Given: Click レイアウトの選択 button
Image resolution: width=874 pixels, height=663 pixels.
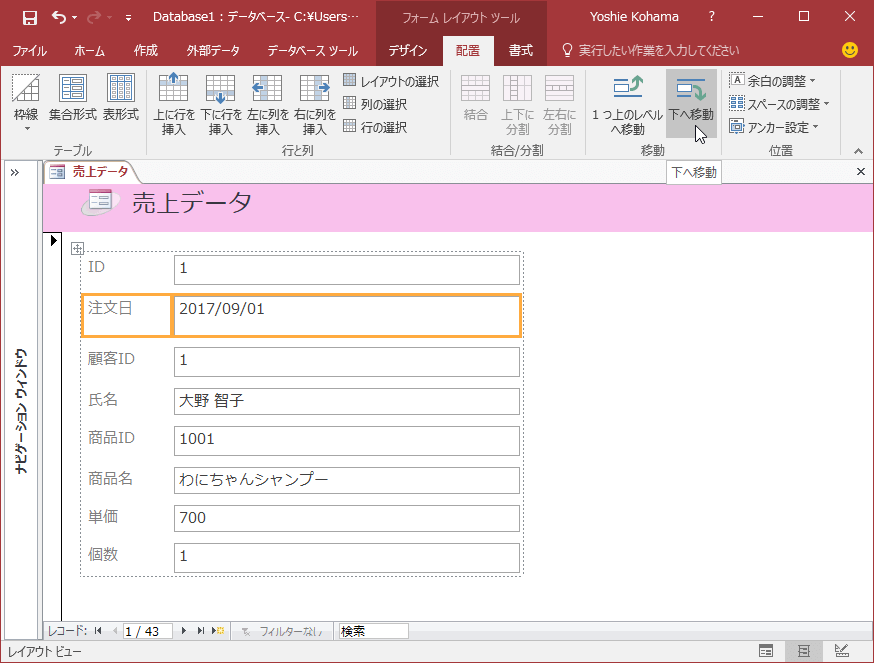Looking at the screenshot, I should click(391, 81).
